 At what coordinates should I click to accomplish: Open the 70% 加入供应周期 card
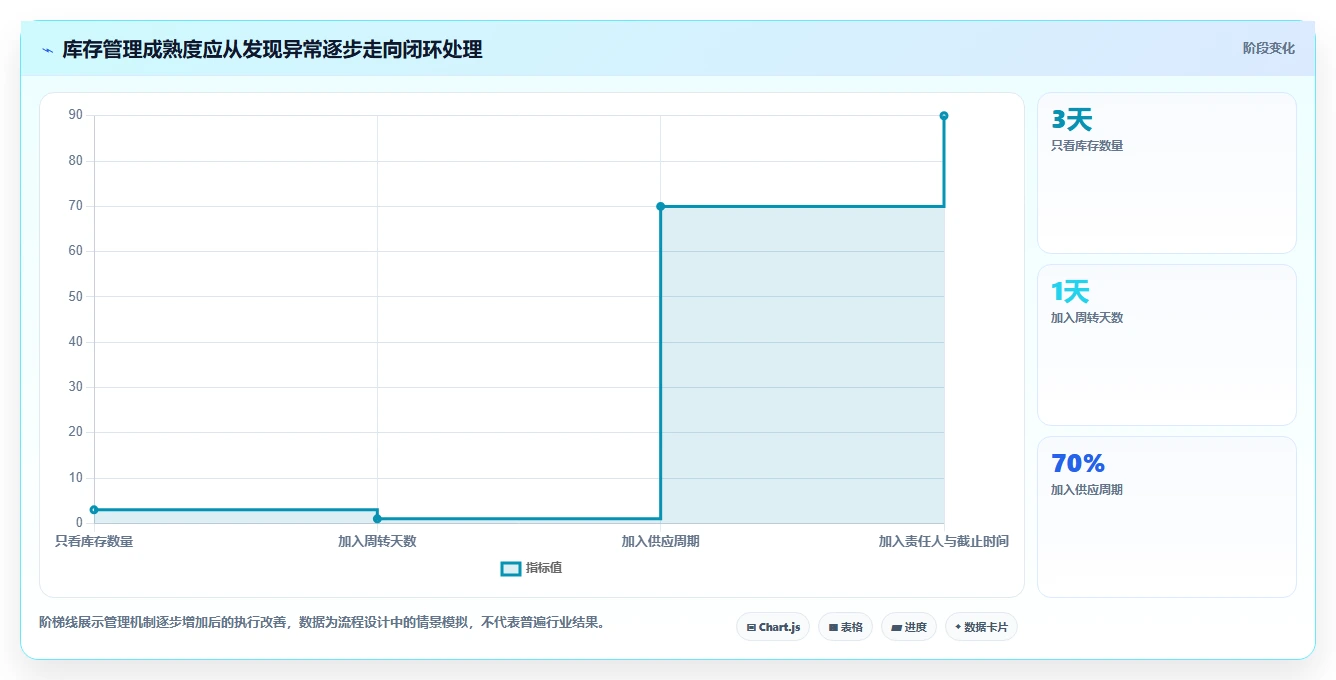(x=1167, y=517)
